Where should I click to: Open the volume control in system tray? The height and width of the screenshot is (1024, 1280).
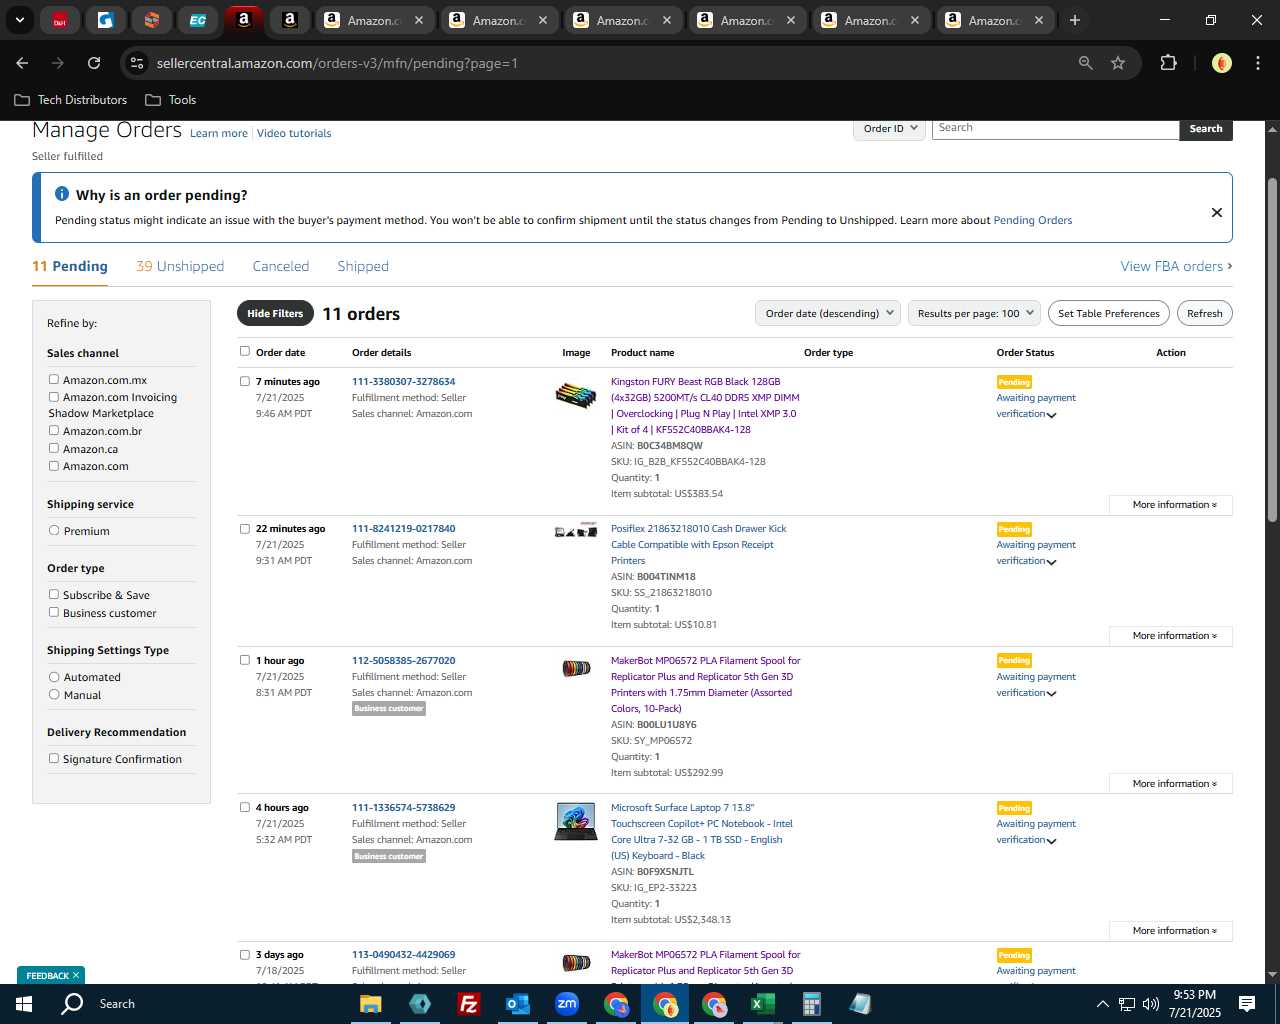pos(1151,1004)
